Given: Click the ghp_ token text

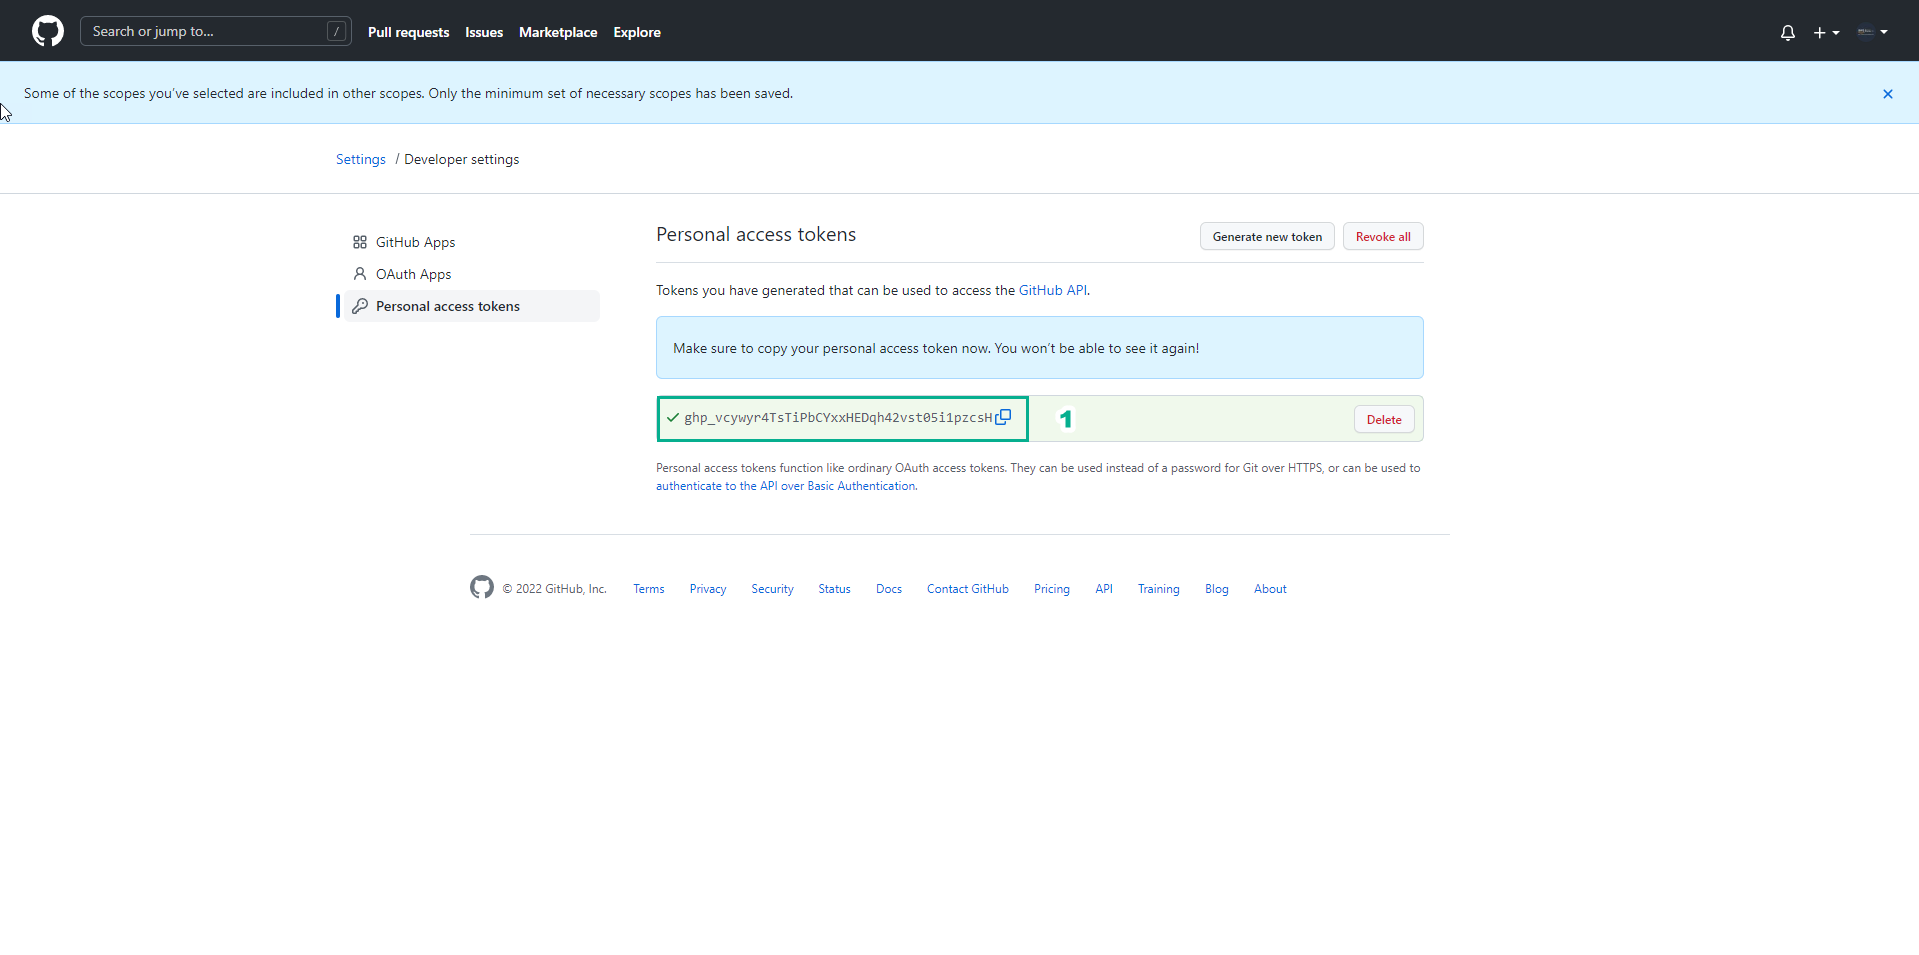Looking at the screenshot, I should coord(838,418).
